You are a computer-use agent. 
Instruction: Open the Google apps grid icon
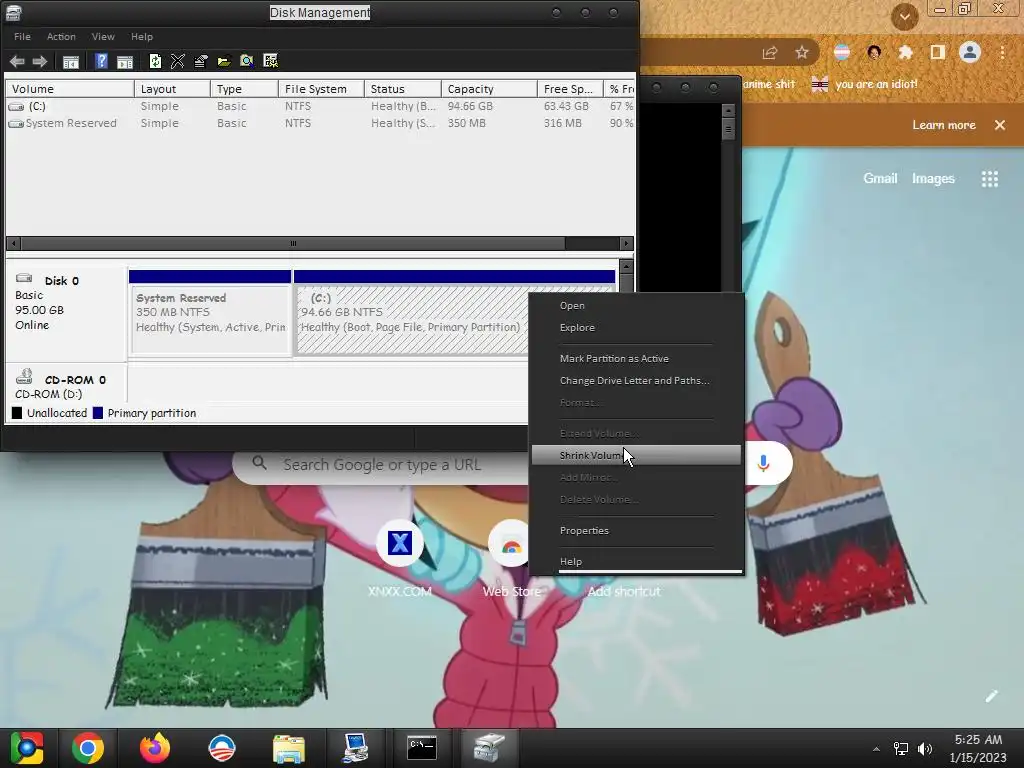[990, 179]
